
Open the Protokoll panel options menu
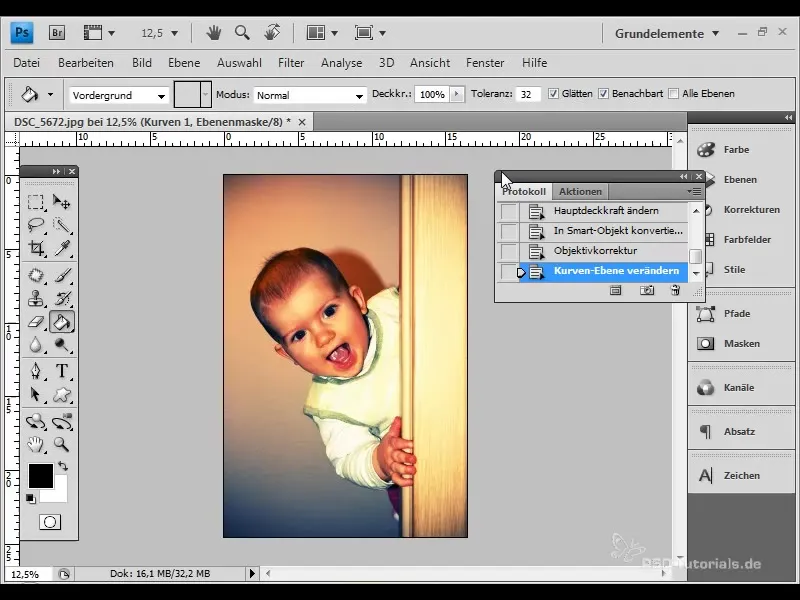click(695, 191)
